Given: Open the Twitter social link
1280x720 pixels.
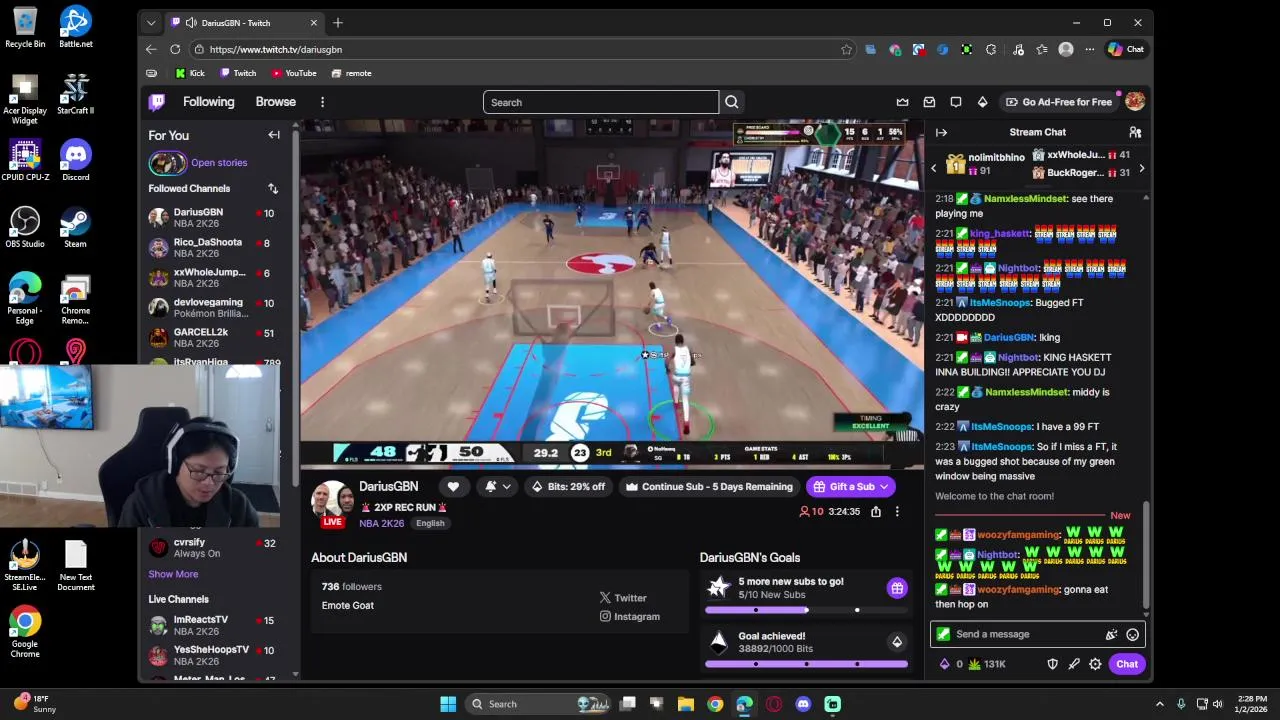Looking at the screenshot, I should pos(623,598).
